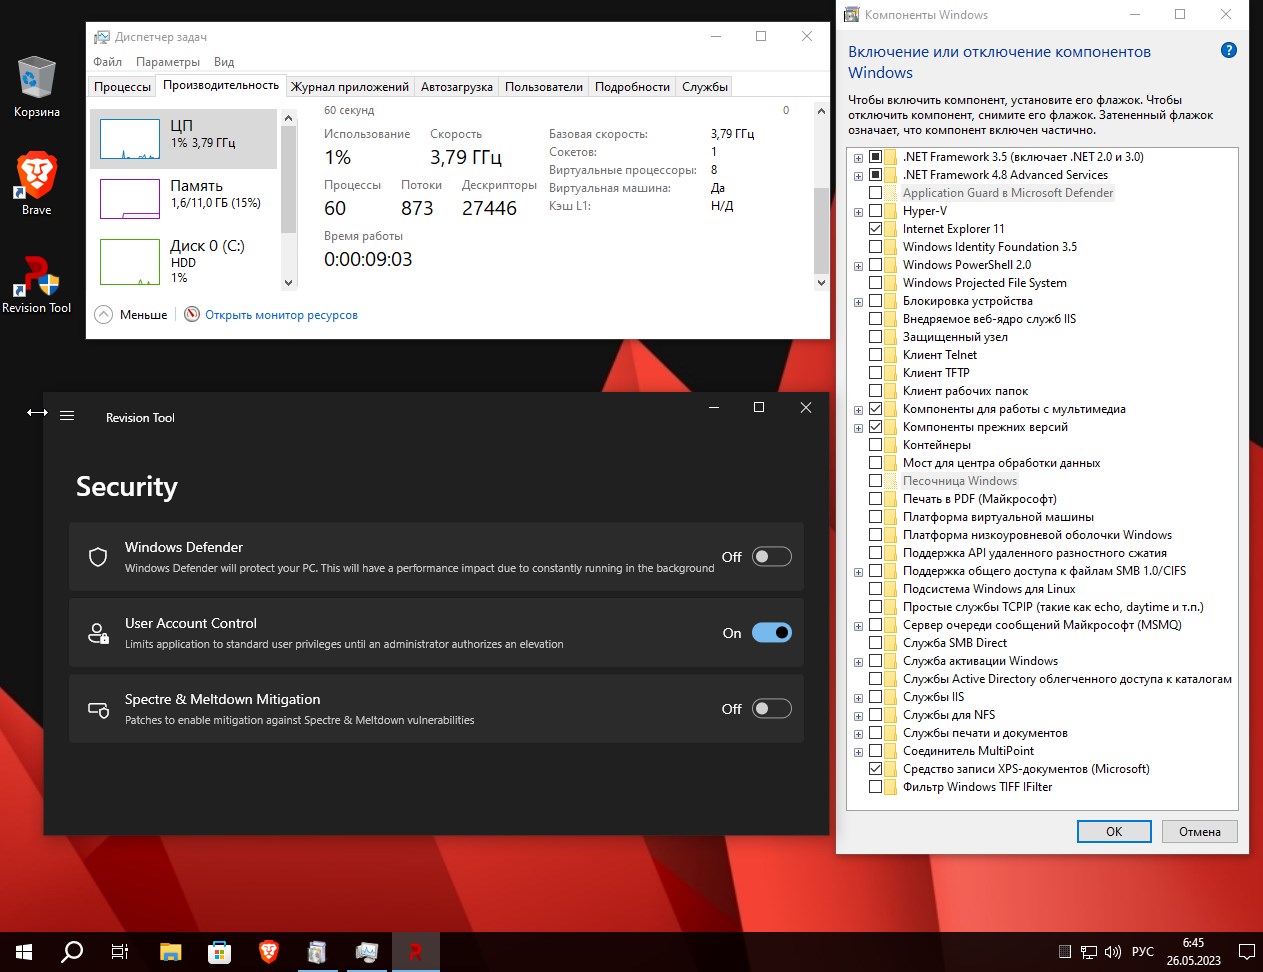Expand the IIS services (Службы IIS) node
Image resolution: width=1263 pixels, height=972 pixels.
(x=858, y=698)
